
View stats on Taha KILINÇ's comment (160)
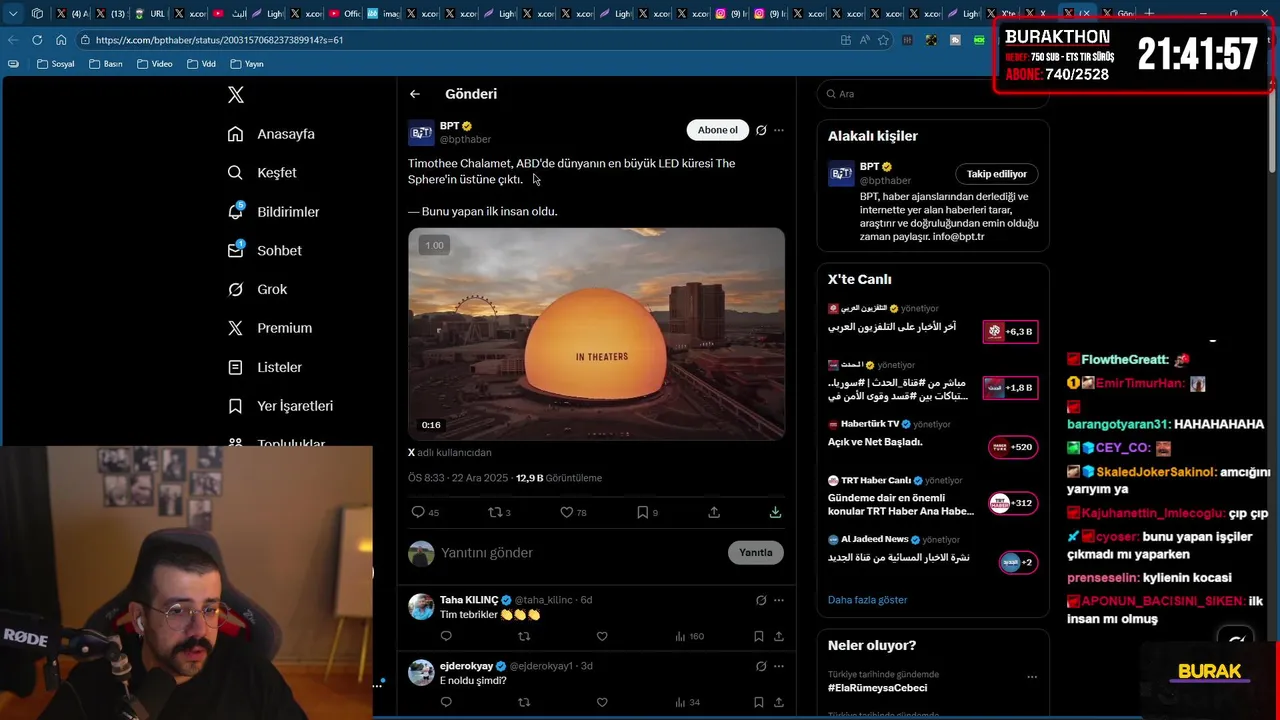690,636
